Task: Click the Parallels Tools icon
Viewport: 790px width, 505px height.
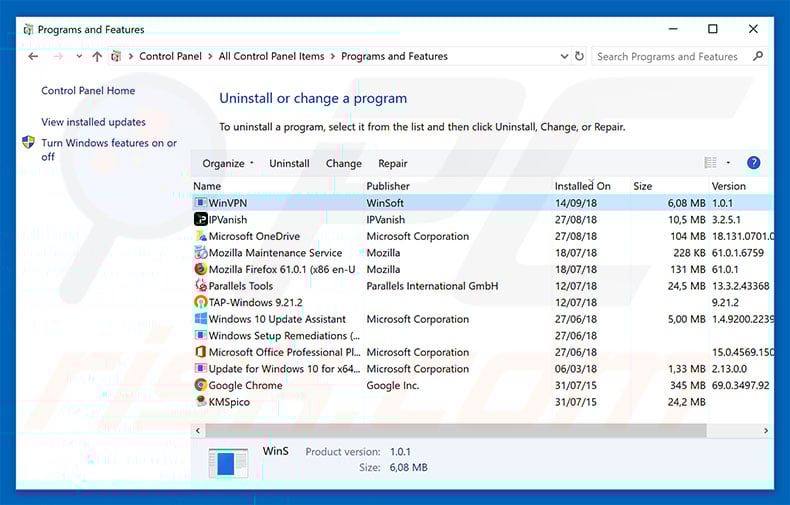Action: point(201,286)
